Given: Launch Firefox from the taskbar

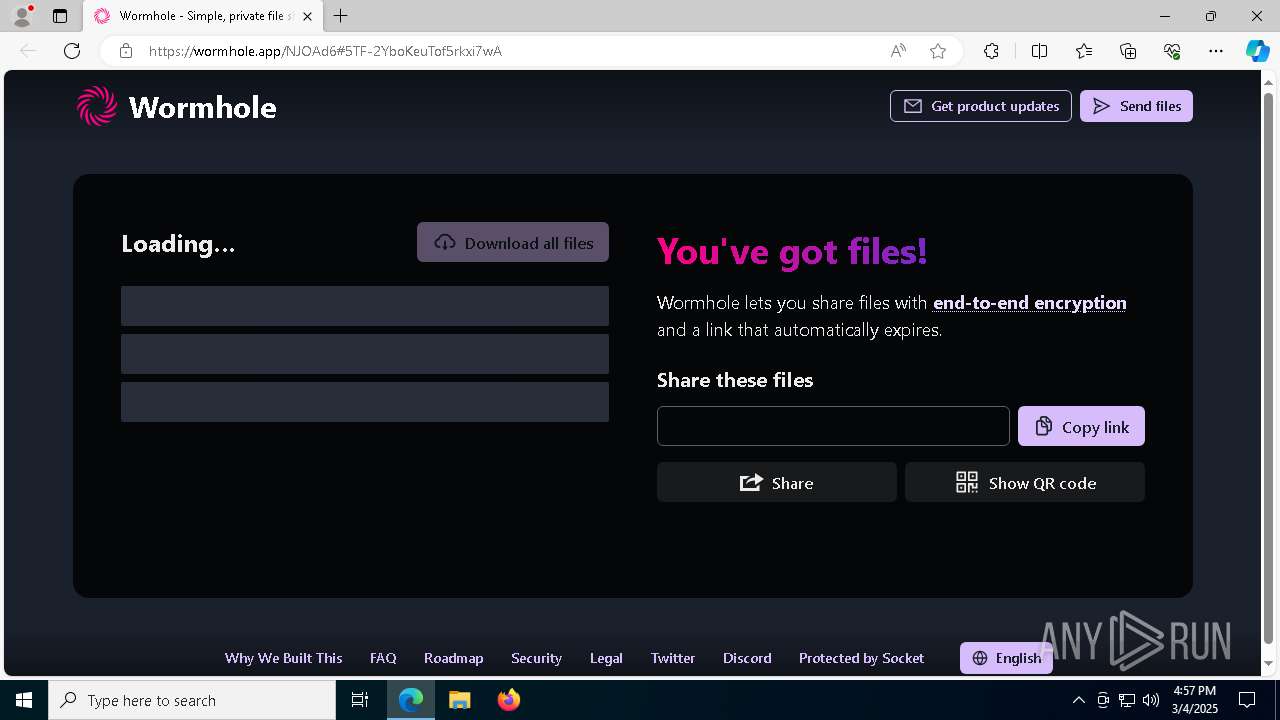Looking at the screenshot, I should pyautogui.click(x=509, y=700).
